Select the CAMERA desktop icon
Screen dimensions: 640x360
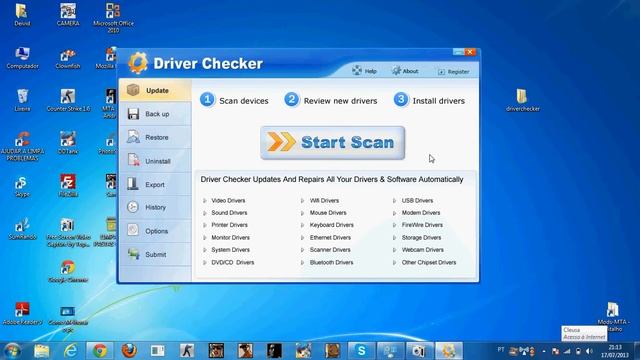(68, 15)
